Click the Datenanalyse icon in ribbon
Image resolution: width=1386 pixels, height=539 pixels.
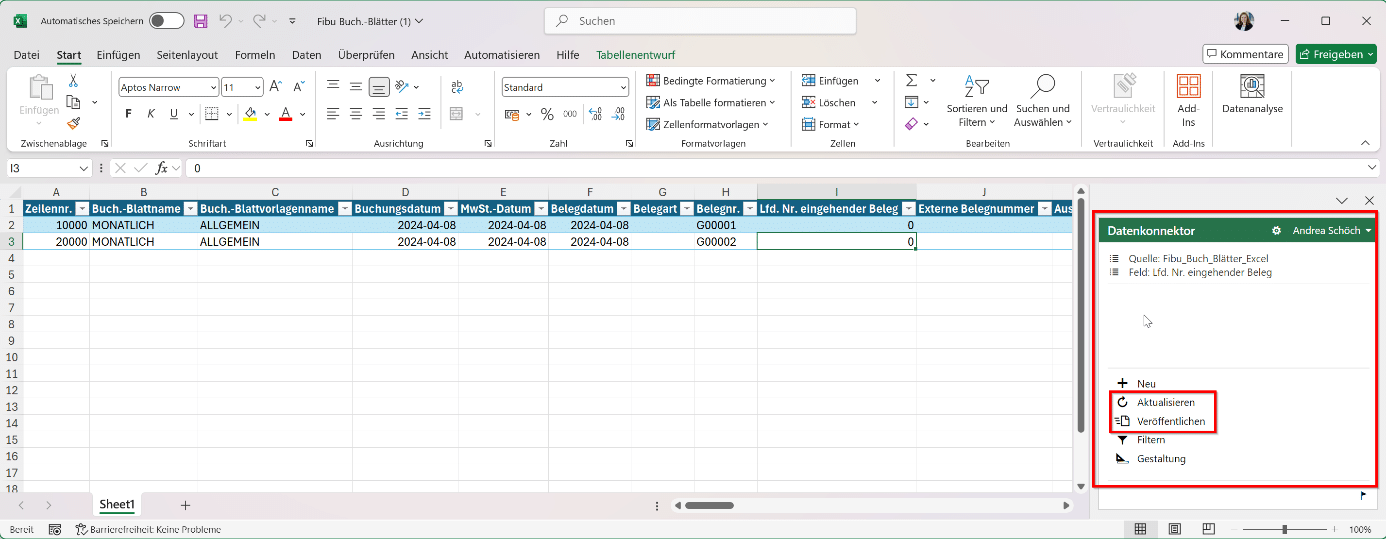(x=1252, y=87)
